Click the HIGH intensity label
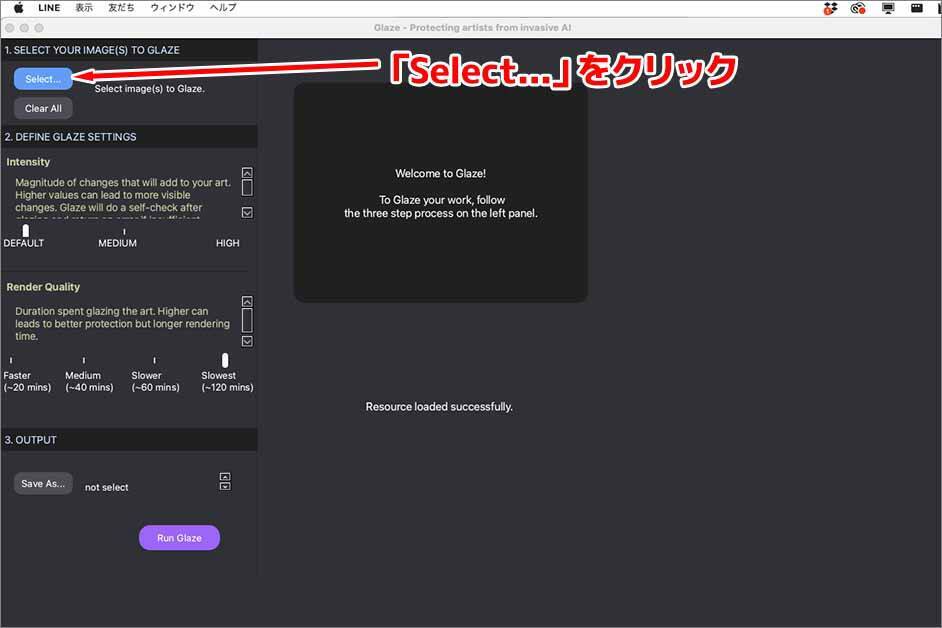Image resolution: width=942 pixels, height=628 pixels. click(227, 243)
